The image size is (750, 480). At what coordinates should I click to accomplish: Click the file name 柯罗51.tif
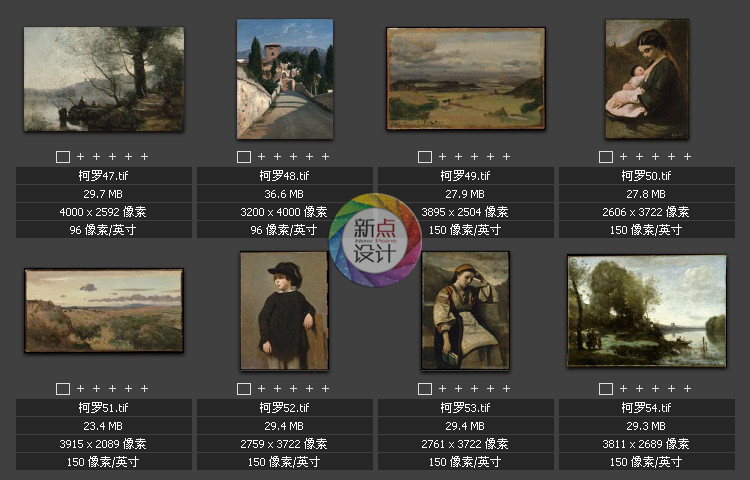click(103, 408)
